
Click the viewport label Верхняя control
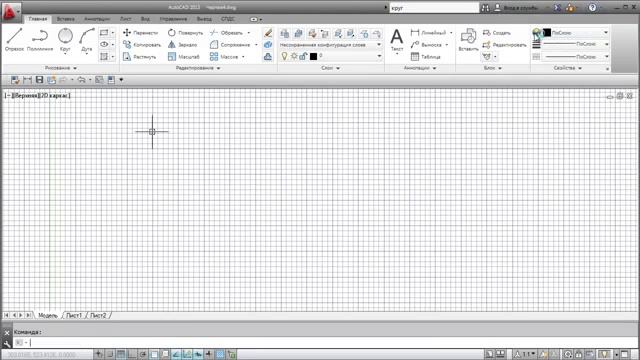[x=27, y=96]
